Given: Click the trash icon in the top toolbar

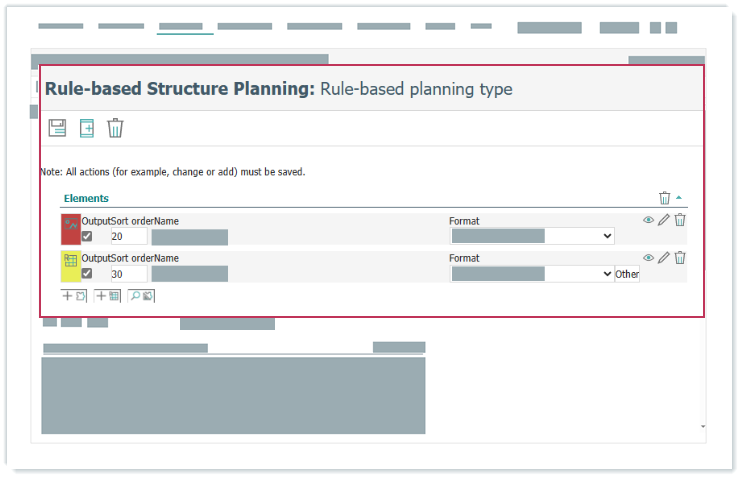Looking at the screenshot, I should [116, 128].
